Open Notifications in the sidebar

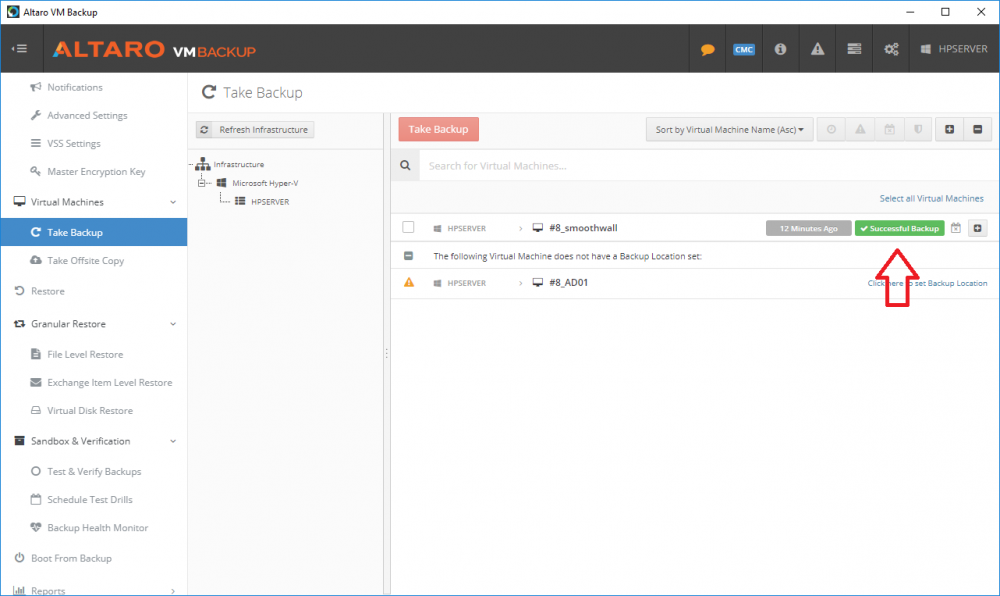coord(75,87)
